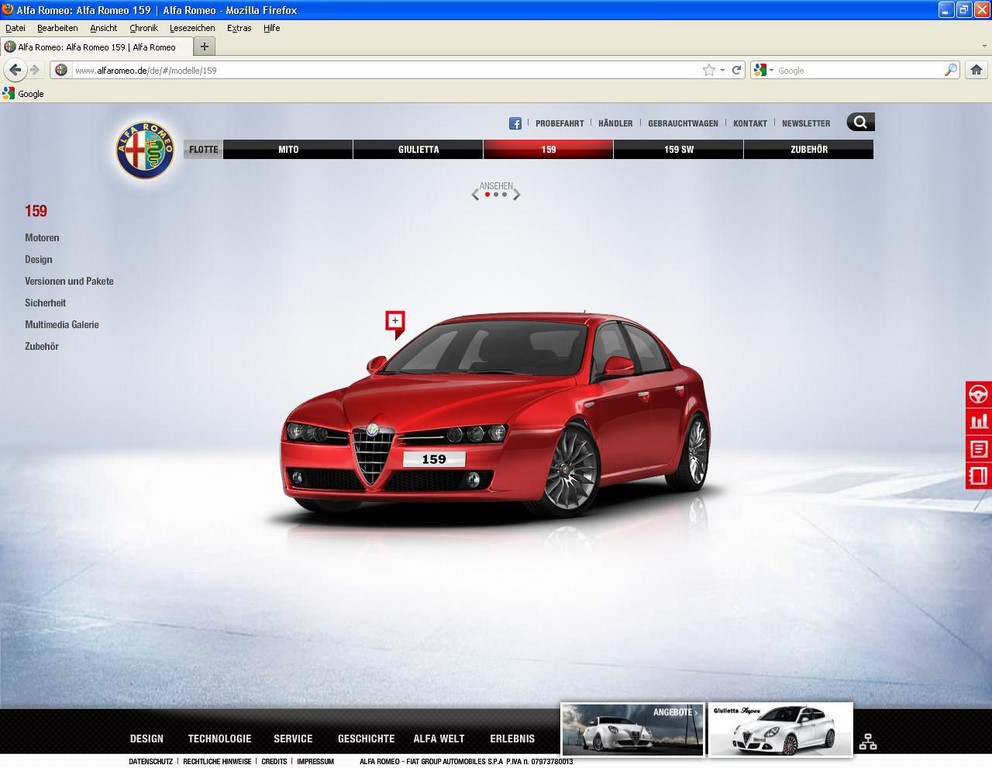This screenshot has width=992, height=768.
Task: Open Versionen und Pakete in sidebar
Action: pos(69,281)
